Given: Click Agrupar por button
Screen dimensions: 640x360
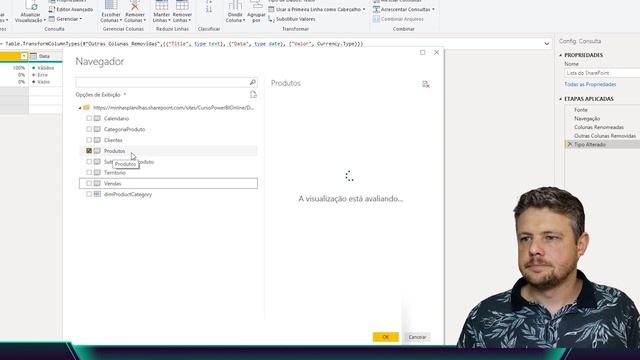Looking at the screenshot, I should pyautogui.click(x=256, y=12).
